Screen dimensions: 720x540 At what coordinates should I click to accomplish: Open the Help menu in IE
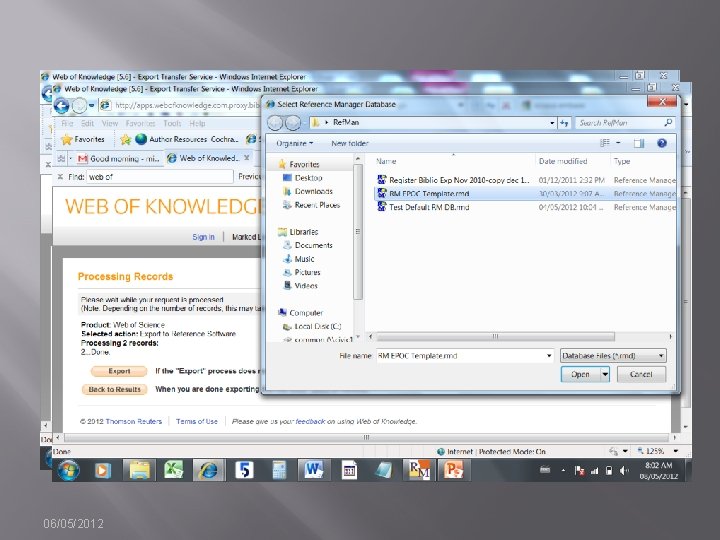pos(197,124)
